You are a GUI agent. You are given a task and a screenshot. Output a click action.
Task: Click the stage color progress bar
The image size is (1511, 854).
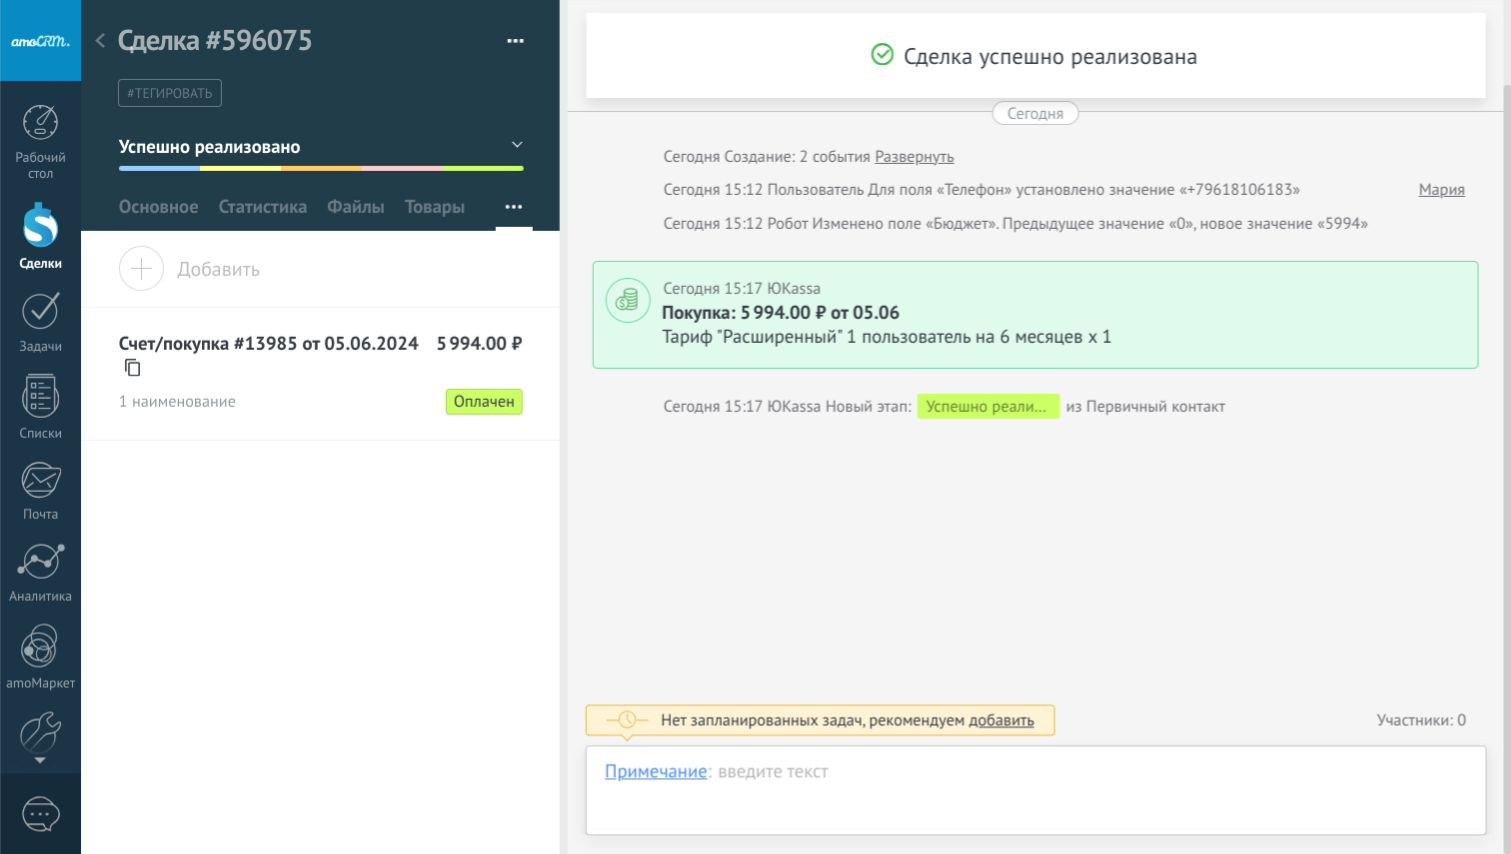tap(320, 168)
